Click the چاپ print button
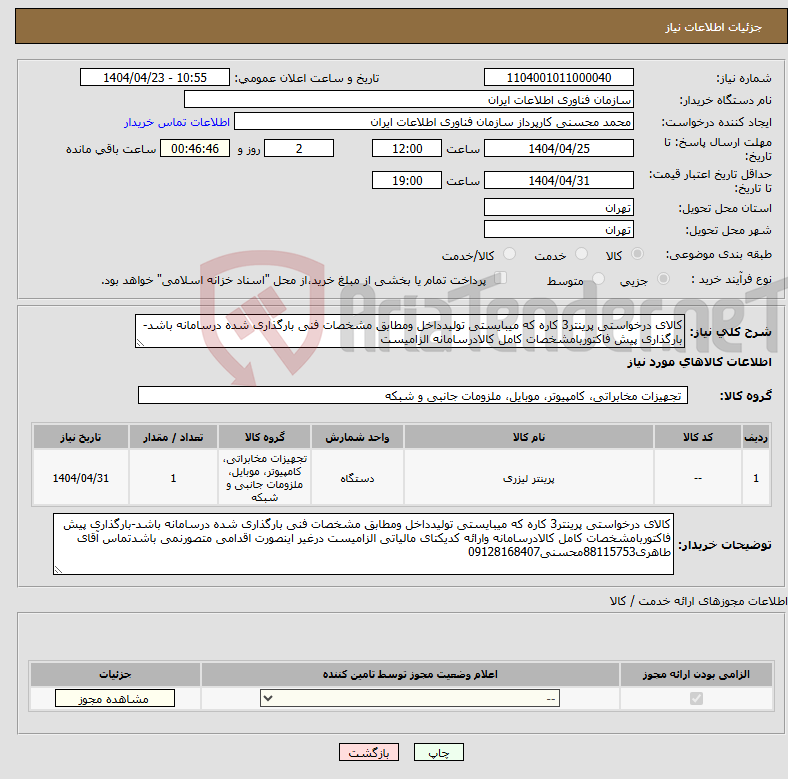This screenshot has width=788, height=779. (438, 752)
